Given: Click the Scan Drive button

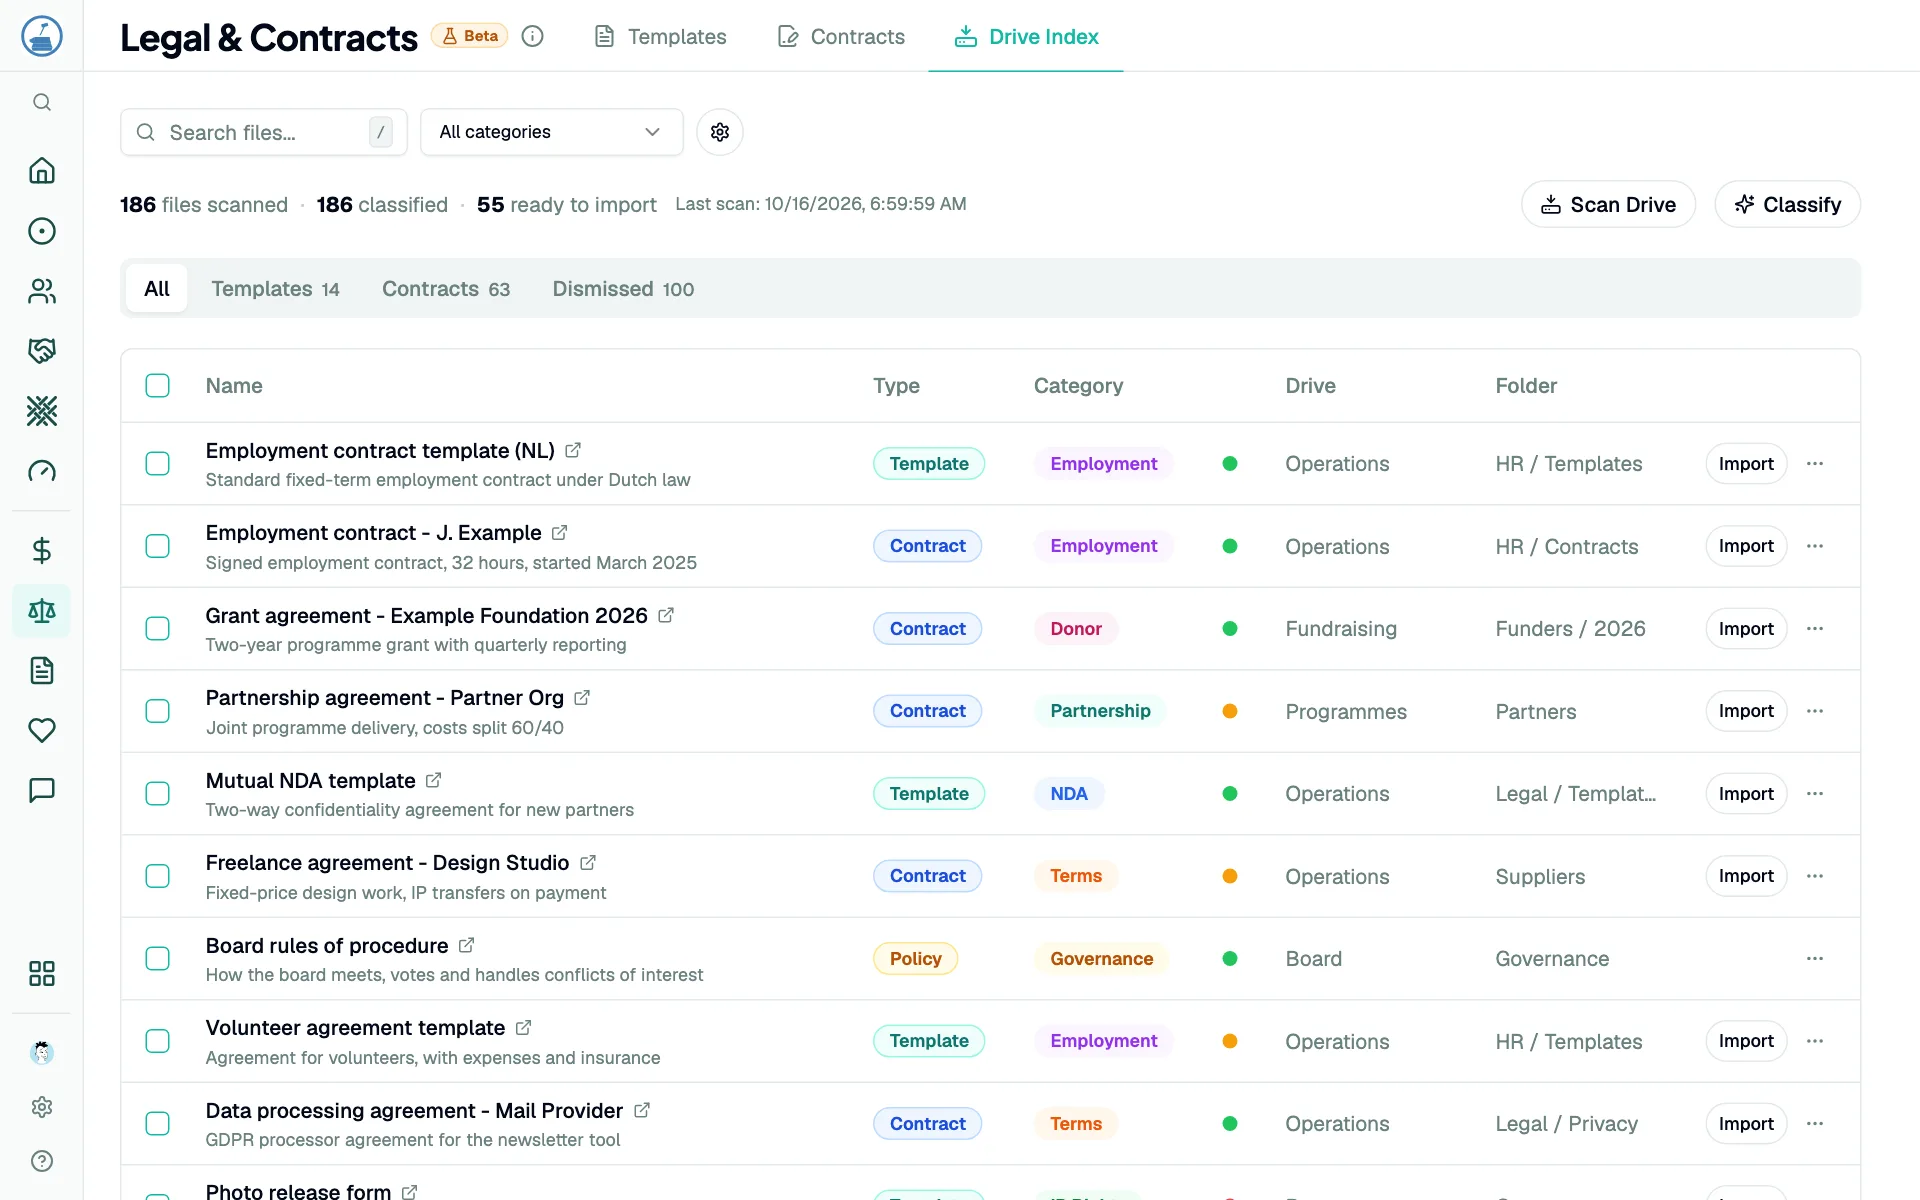Looking at the screenshot, I should click(1608, 205).
